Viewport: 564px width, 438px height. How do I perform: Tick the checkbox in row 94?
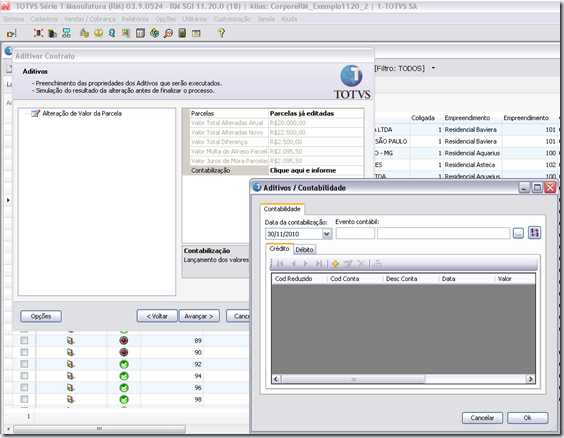24,376
